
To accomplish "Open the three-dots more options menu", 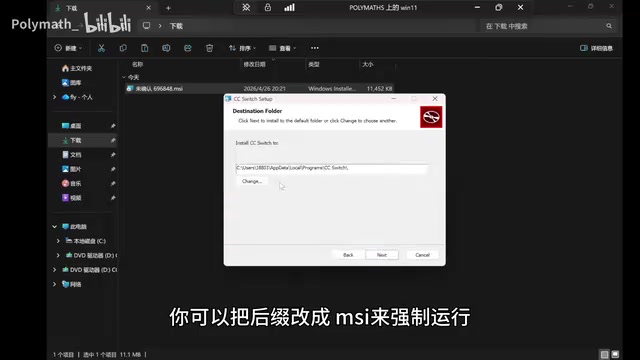I will tap(315, 48).
